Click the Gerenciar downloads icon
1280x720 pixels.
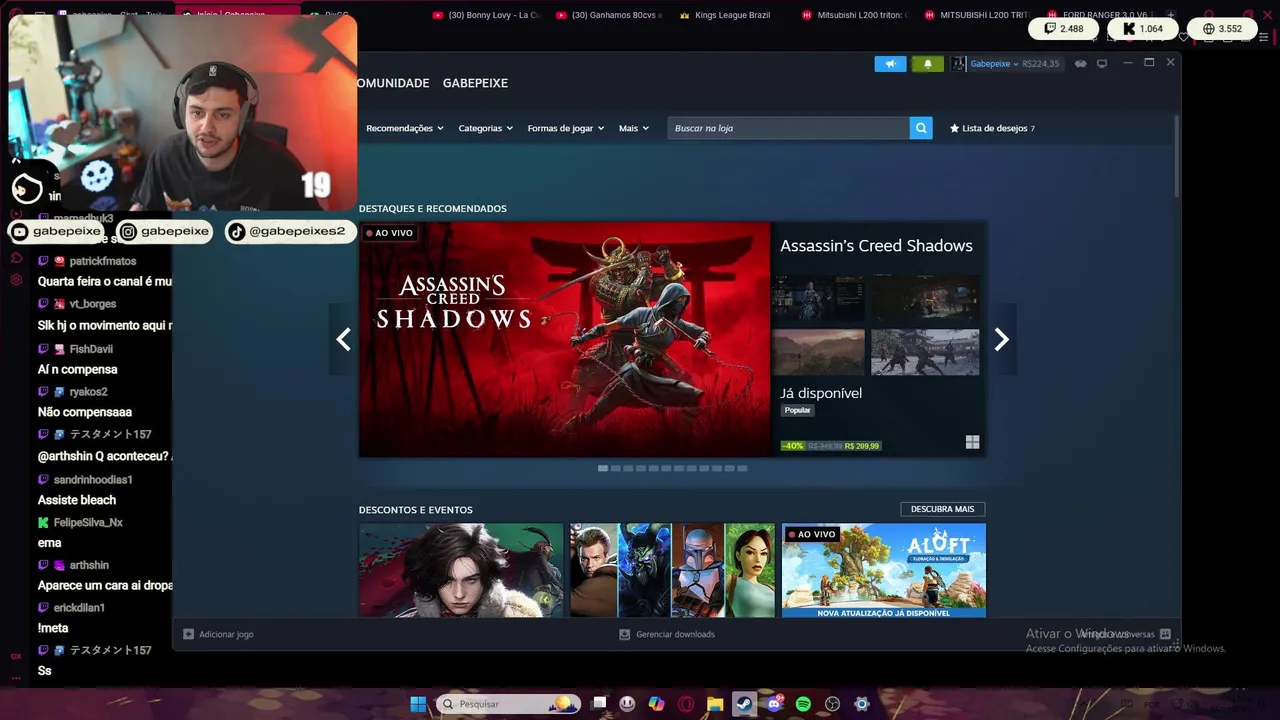point(625,634)
